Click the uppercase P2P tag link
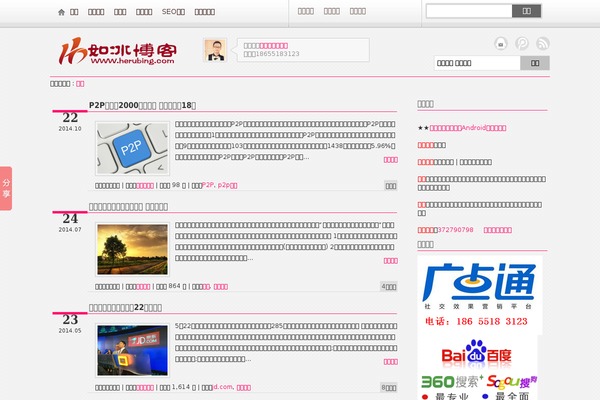600x400 pixels. tap(208, 185)
